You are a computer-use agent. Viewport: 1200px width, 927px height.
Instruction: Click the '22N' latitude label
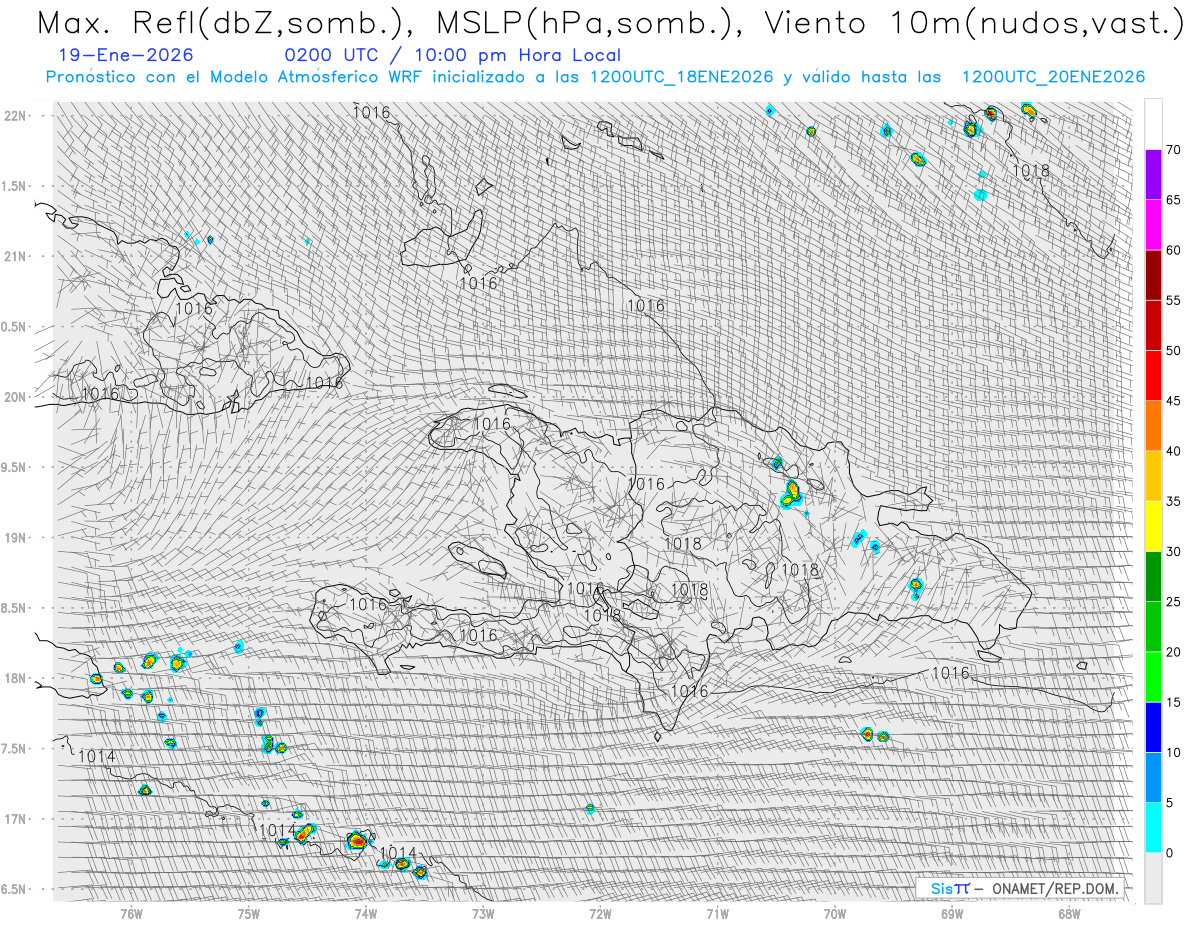tap(14, 116)
